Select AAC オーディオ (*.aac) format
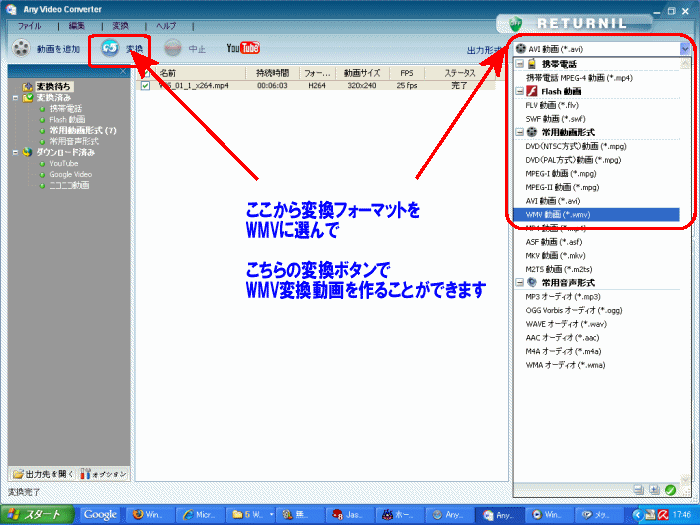Image resolution: width=700 pixels, height=525 pixels. coord(562,338)
